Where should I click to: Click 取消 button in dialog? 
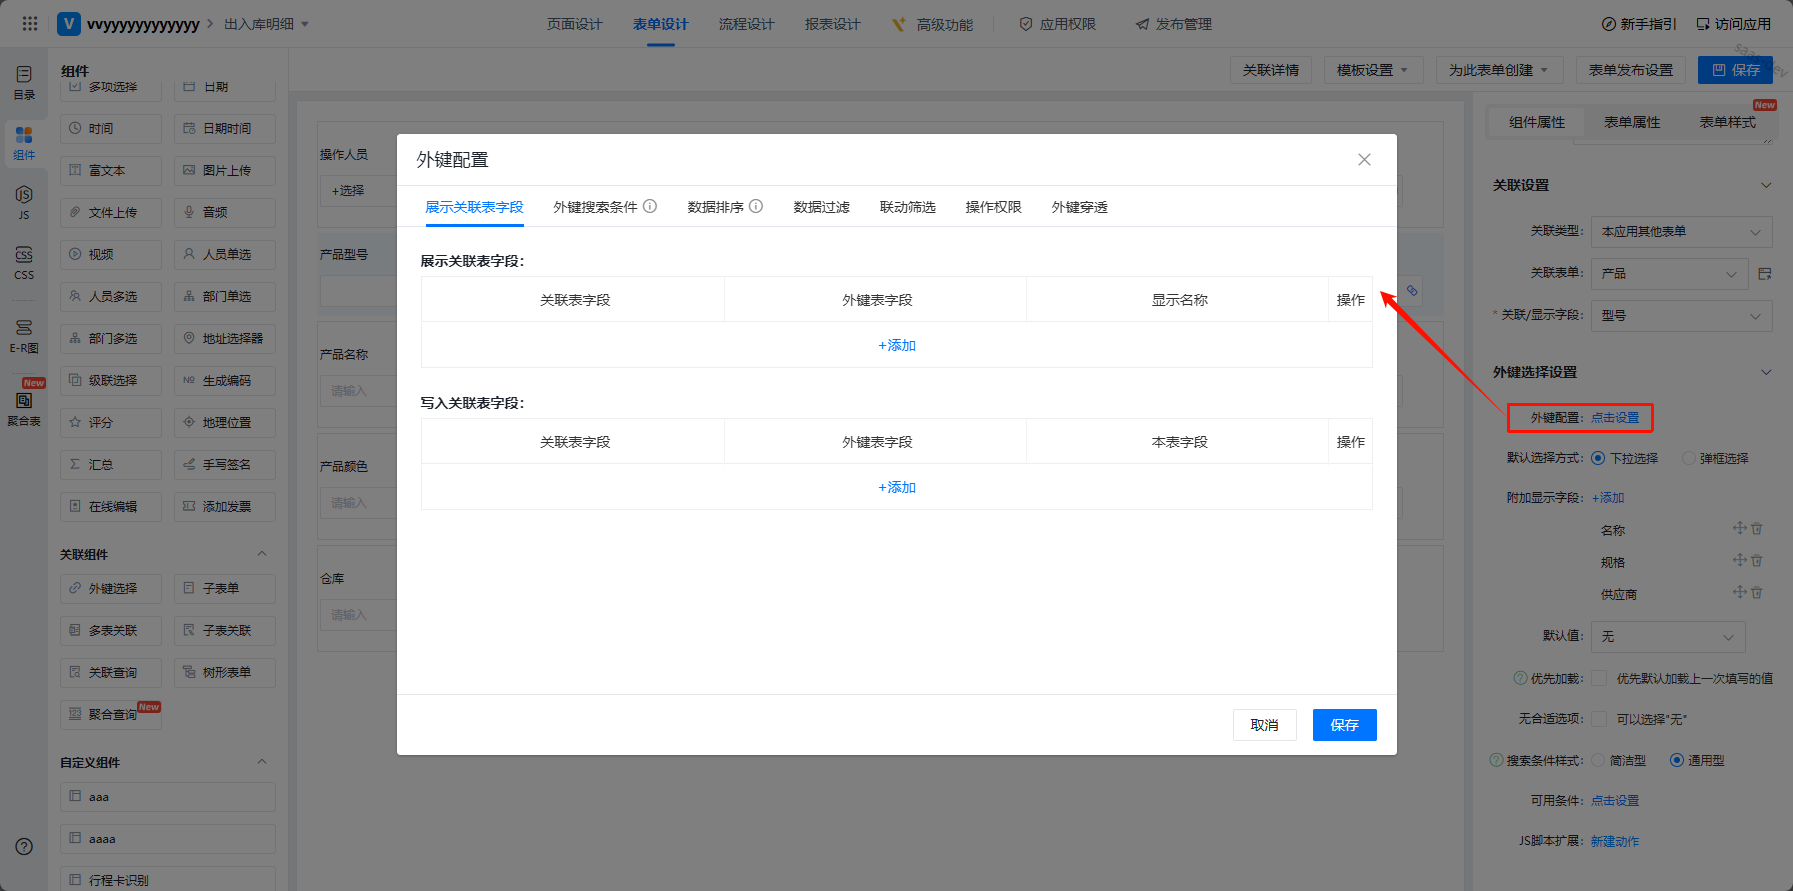pyautogui.click(x=1264, y=725)
